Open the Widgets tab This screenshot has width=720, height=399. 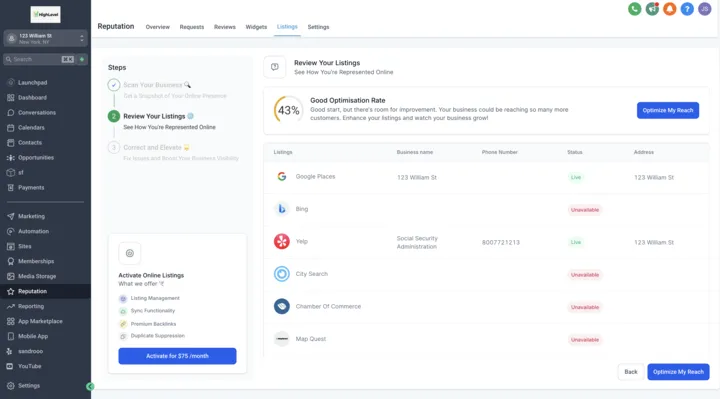tap(256, 27)
